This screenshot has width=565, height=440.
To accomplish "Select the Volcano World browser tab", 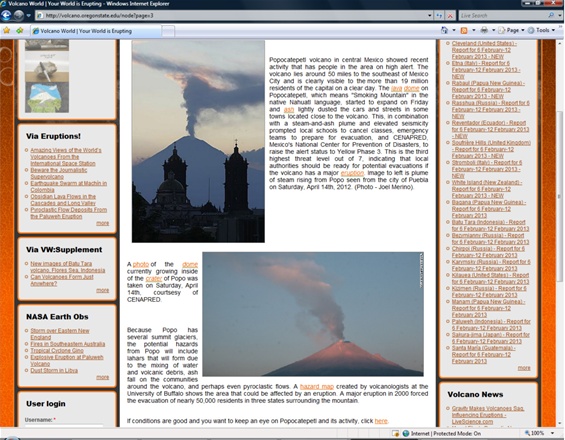I will pyautogui.click(x=95, y=31).
